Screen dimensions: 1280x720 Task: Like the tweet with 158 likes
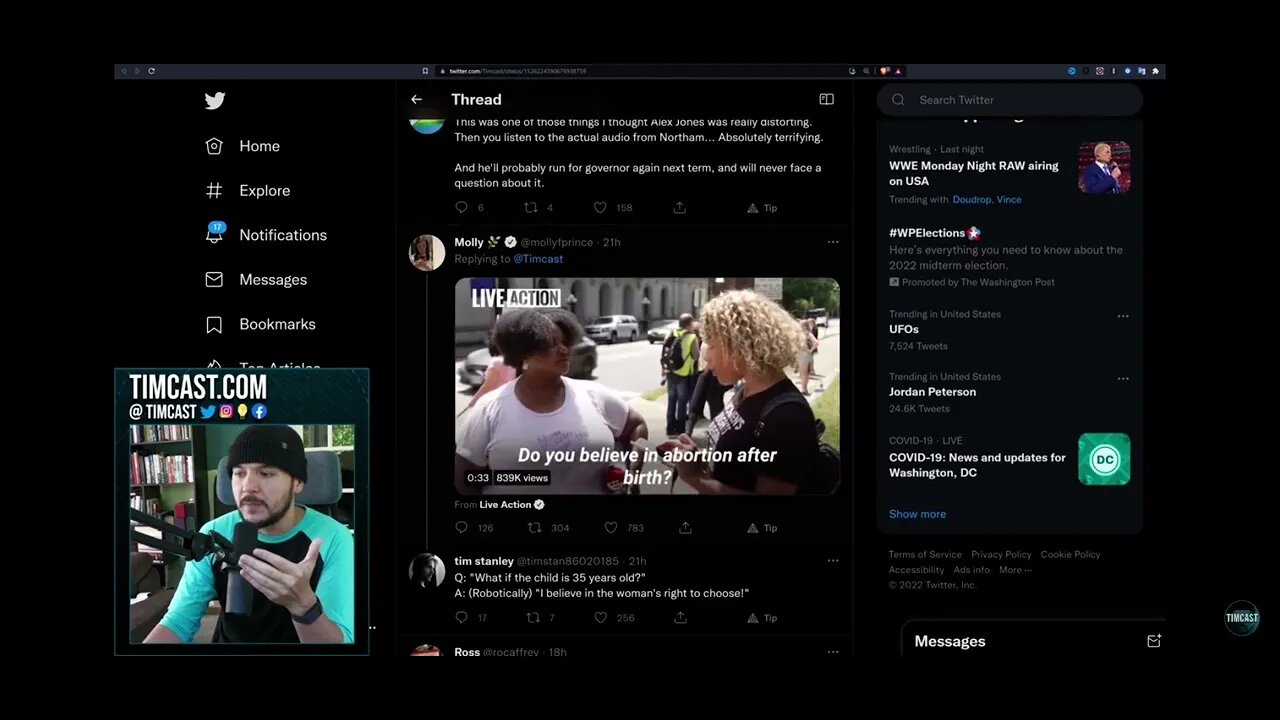[x=600, y=208]
